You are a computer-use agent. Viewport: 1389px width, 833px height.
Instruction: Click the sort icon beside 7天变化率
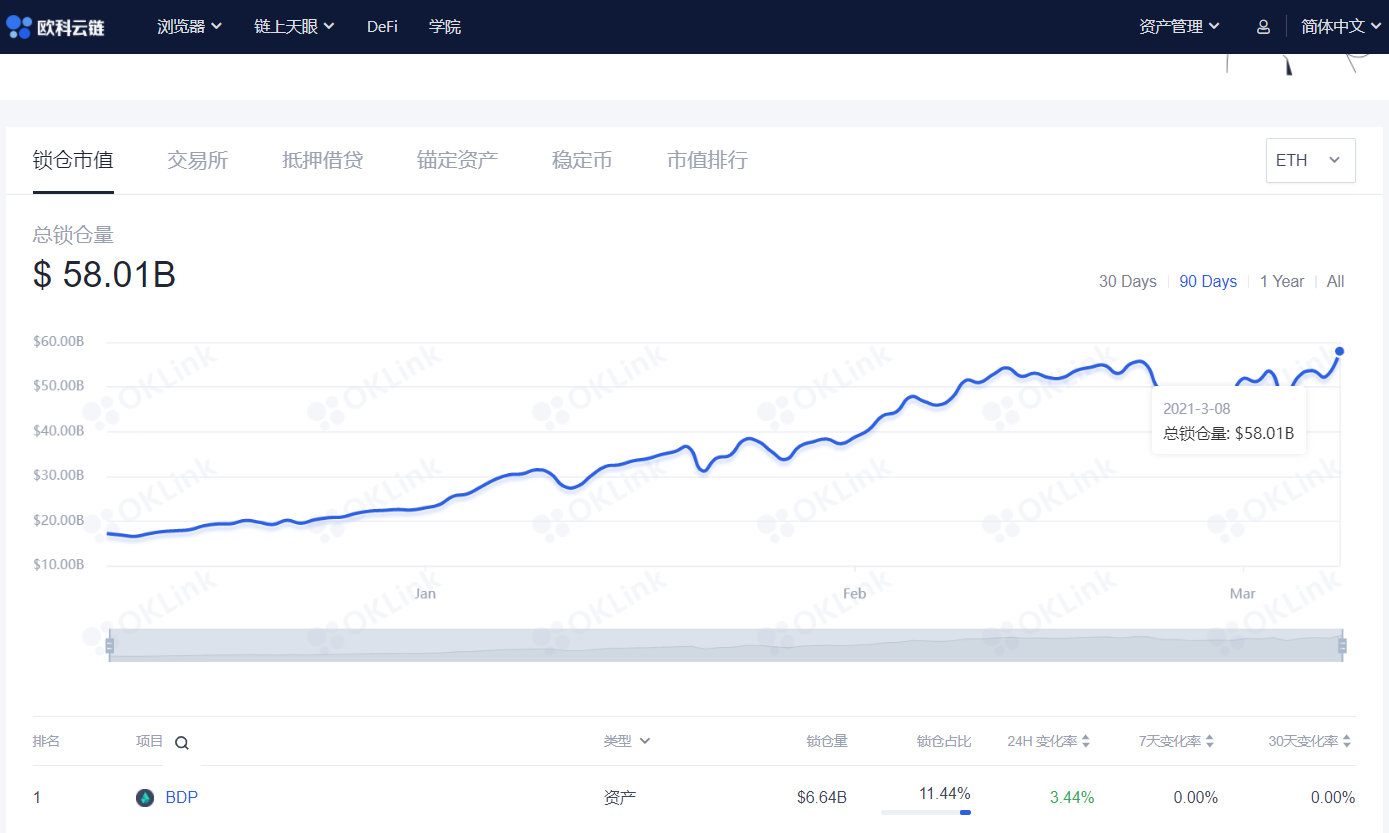pyautogui.click(x=1210, y=742)
